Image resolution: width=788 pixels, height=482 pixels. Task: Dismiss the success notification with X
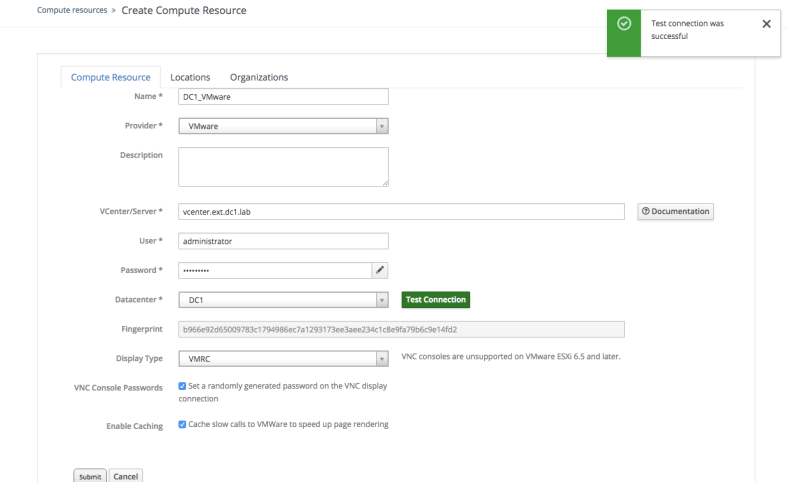coord(766,24)
